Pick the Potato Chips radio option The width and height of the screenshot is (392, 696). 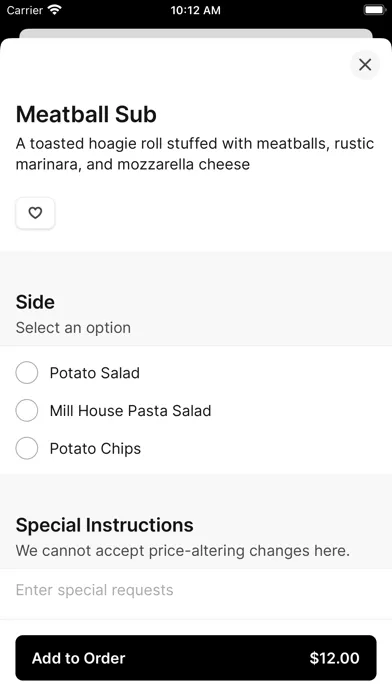pyautogui.click(x=27, y=448)
